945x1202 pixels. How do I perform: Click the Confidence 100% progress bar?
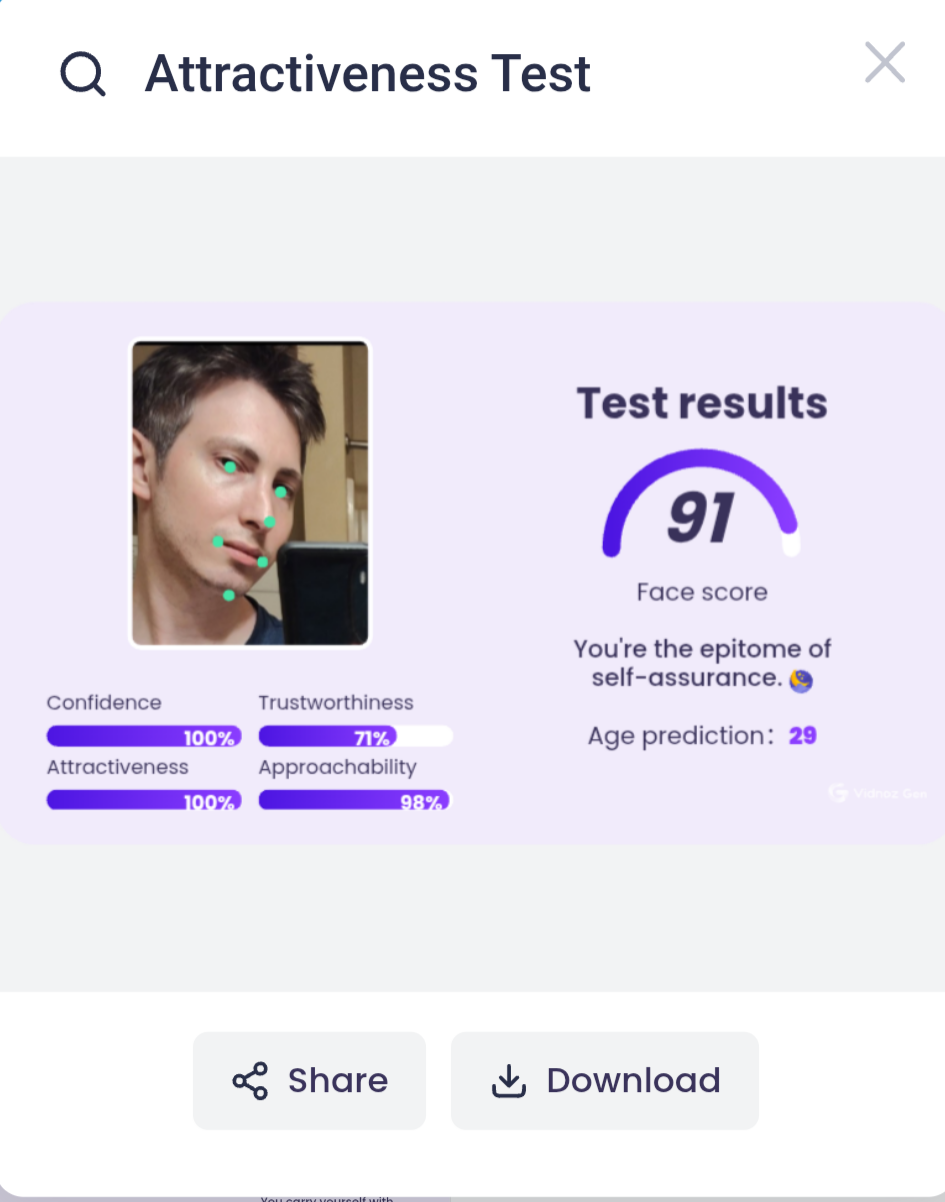tap(144, 737)
